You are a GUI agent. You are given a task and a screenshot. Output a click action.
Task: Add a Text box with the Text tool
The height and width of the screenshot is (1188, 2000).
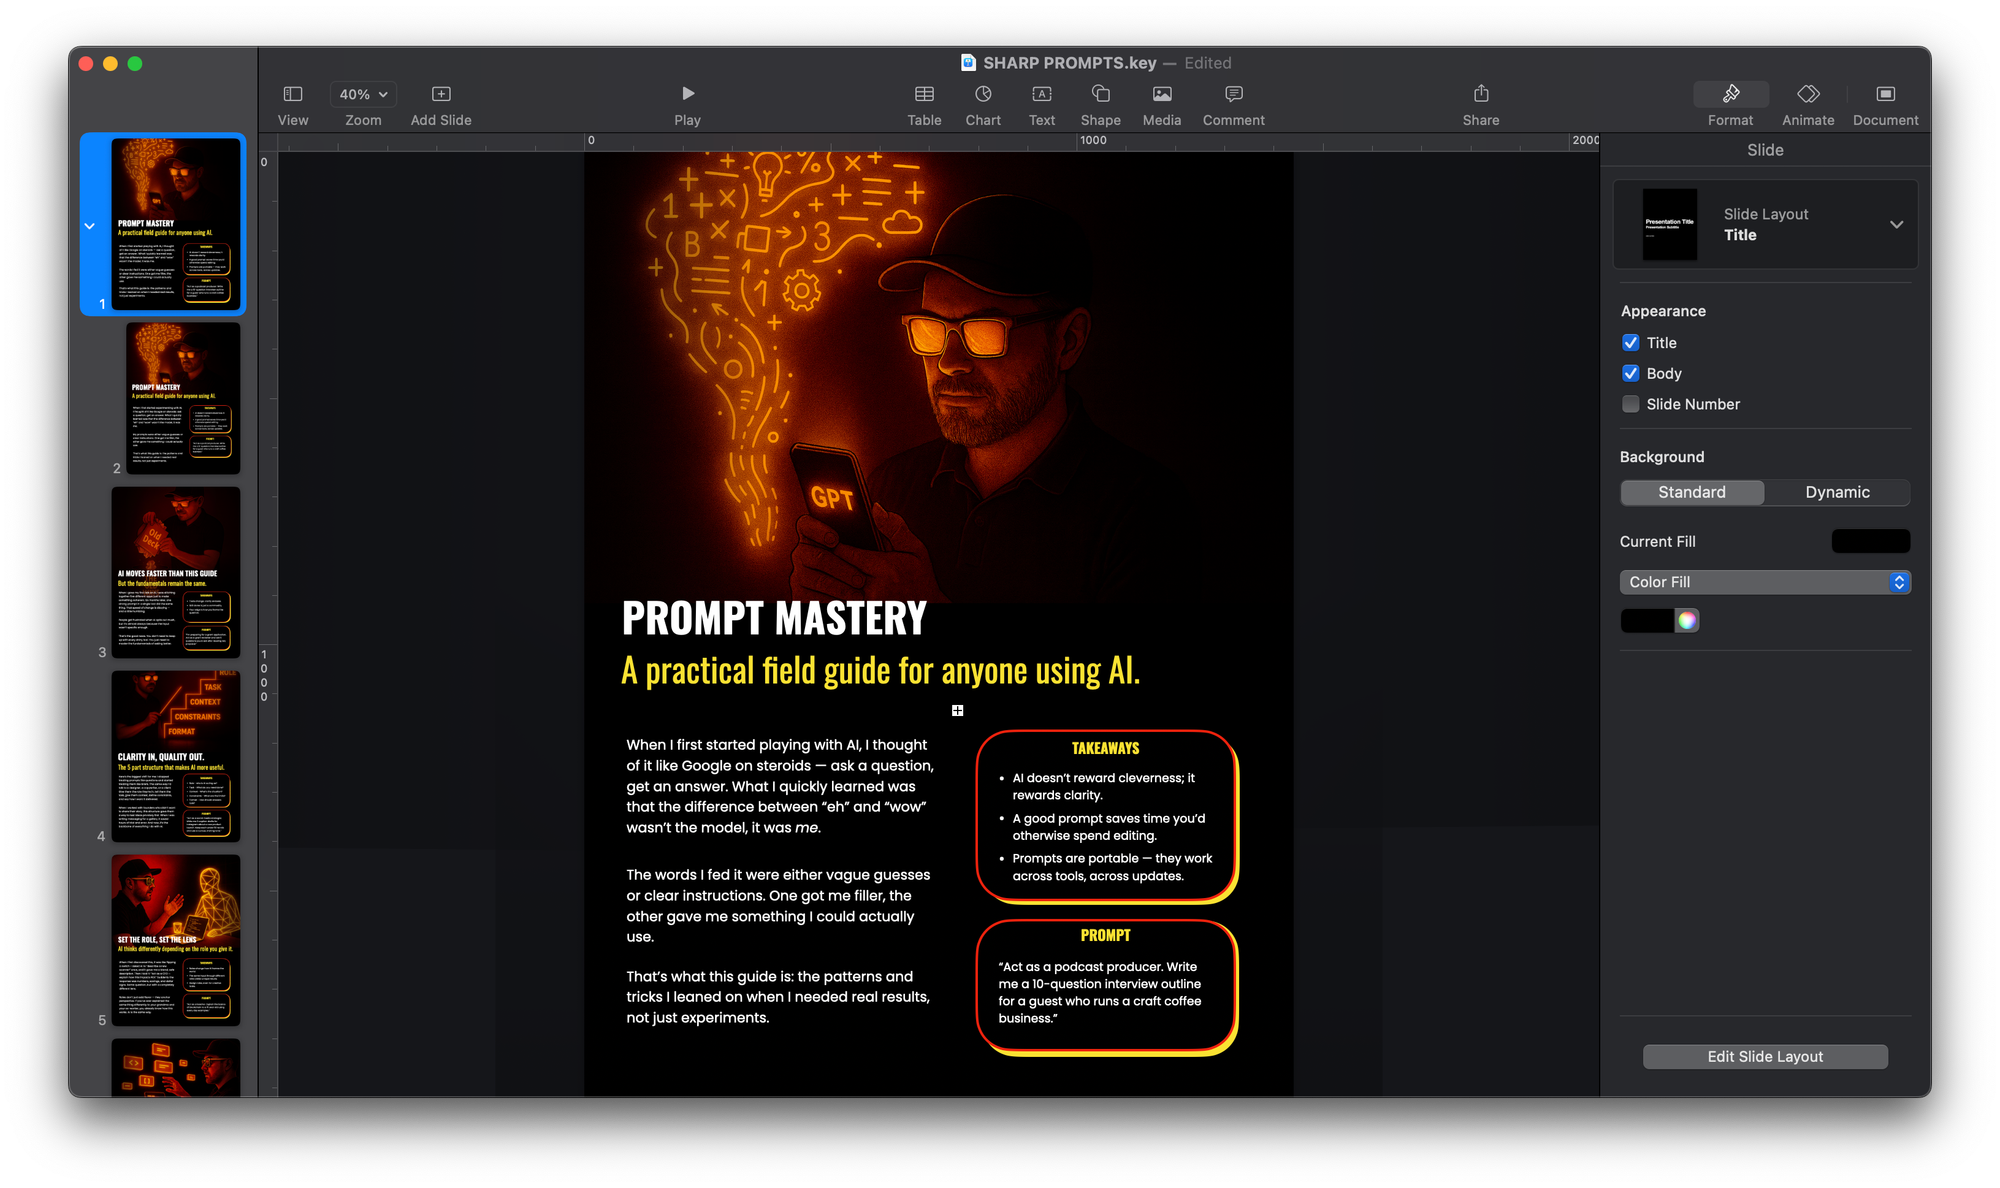[1041, 94]
